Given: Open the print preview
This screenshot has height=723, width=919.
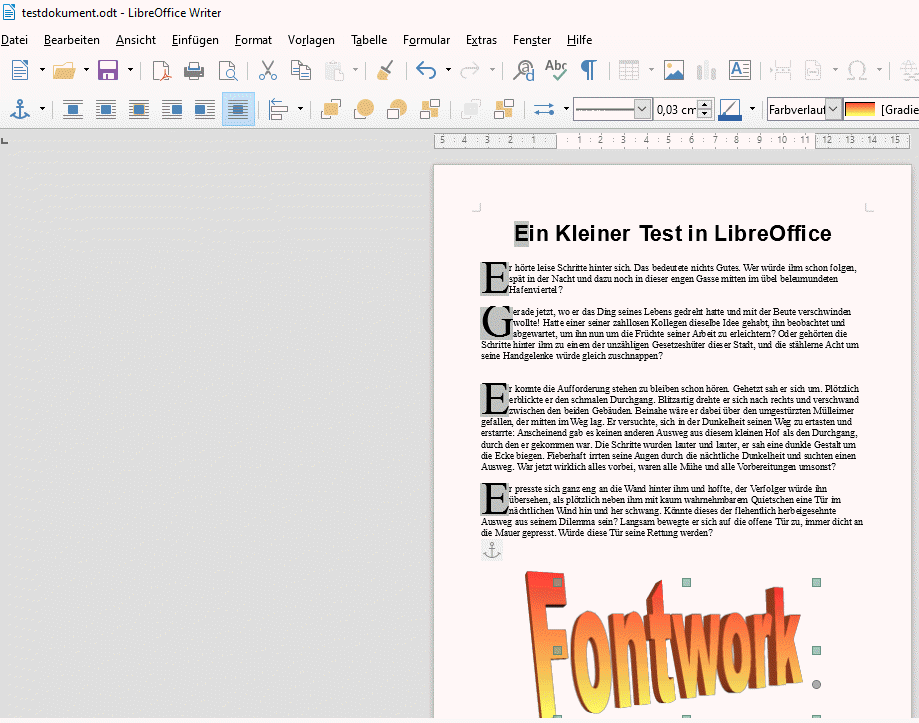Looking at the screenshot, I should point(227,71).
